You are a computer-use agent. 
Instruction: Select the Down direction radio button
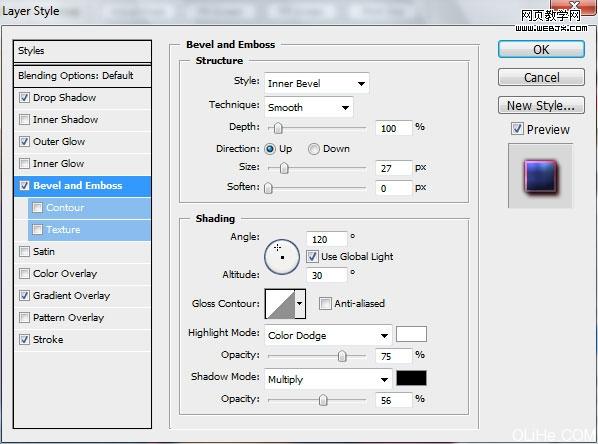(x=313, y=149)
